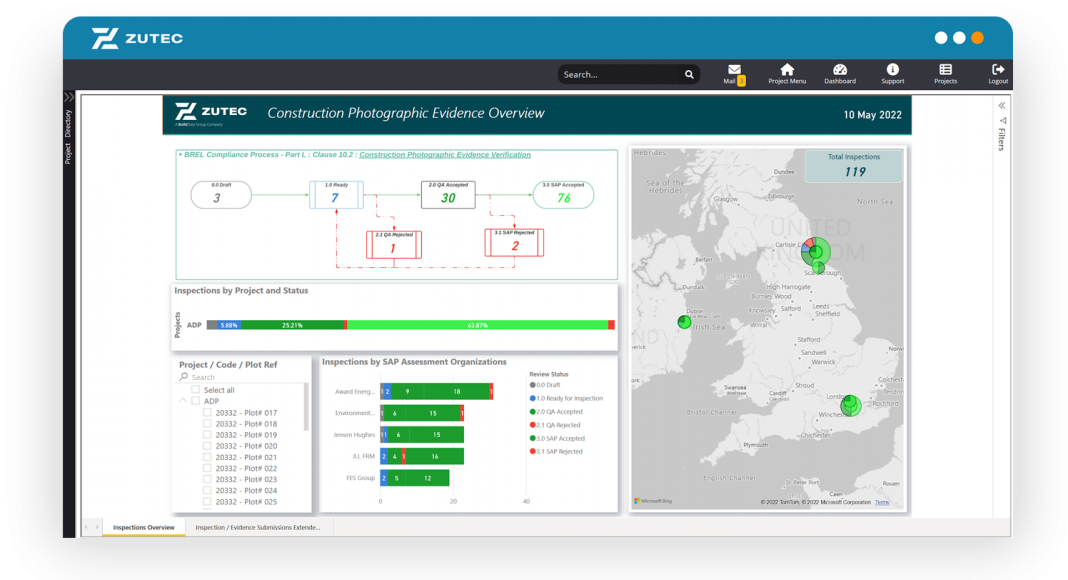1068x580 pixels.
Task: Click the 2.0 QA Accepted box
Action: tap(448, 195)
